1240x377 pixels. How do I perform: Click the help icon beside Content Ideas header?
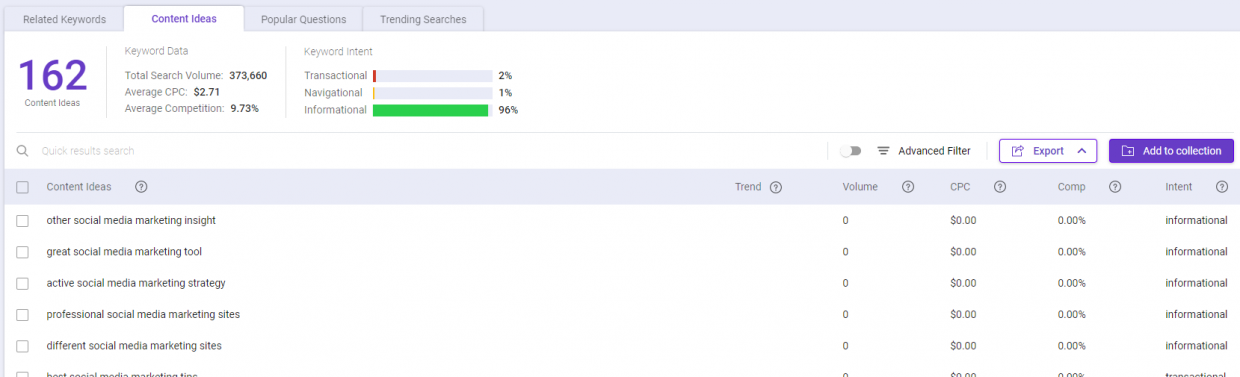point(141,187)
